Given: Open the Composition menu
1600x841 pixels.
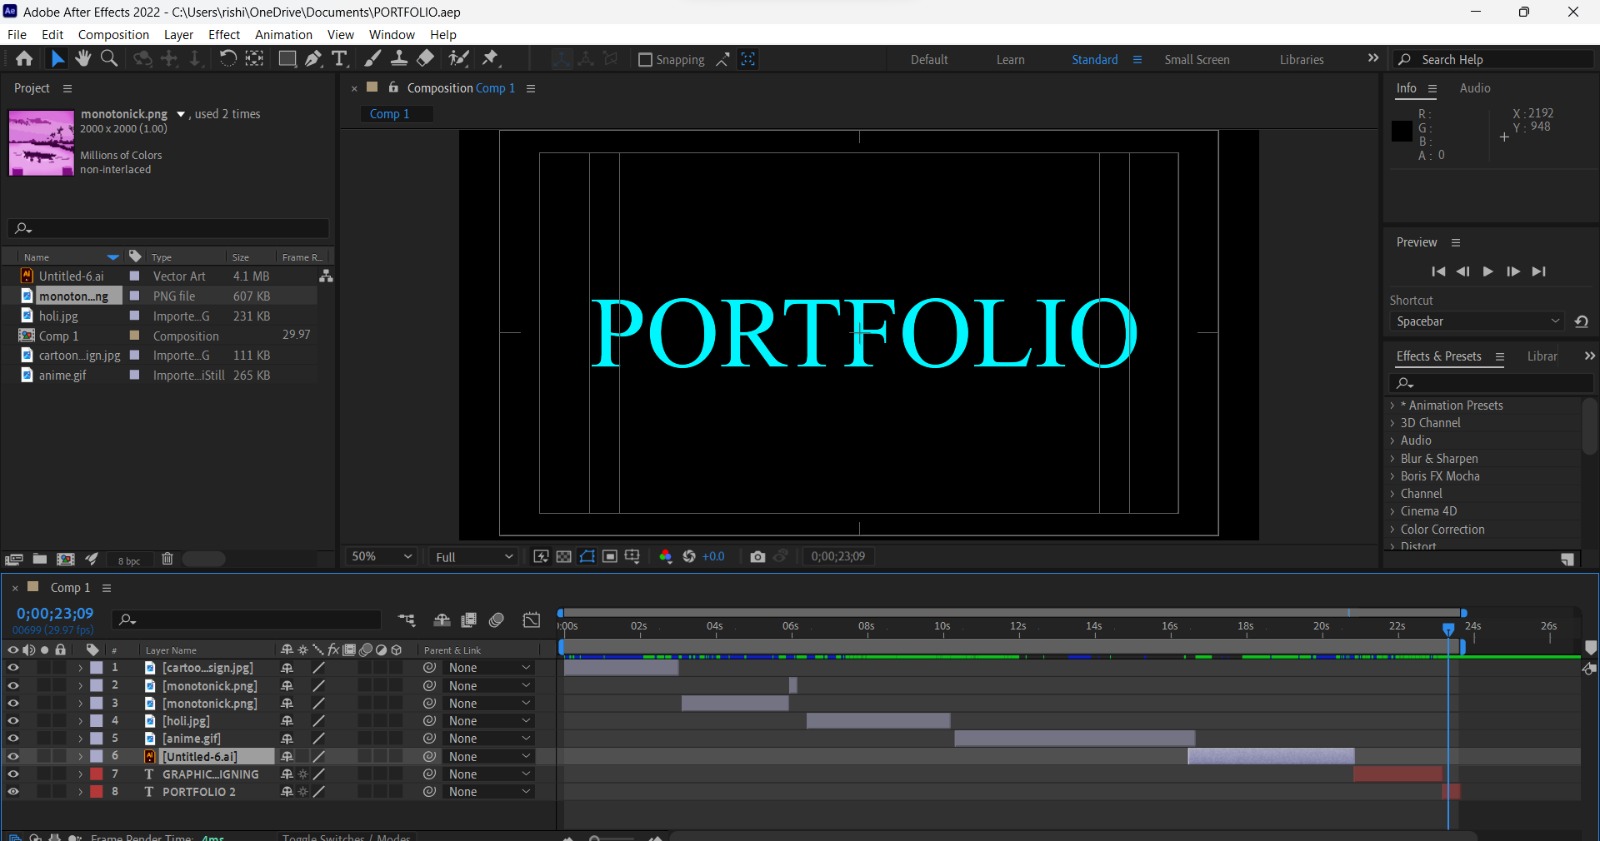Looking at the screenshot, I should pyautogui.click(x=113, y=35).
